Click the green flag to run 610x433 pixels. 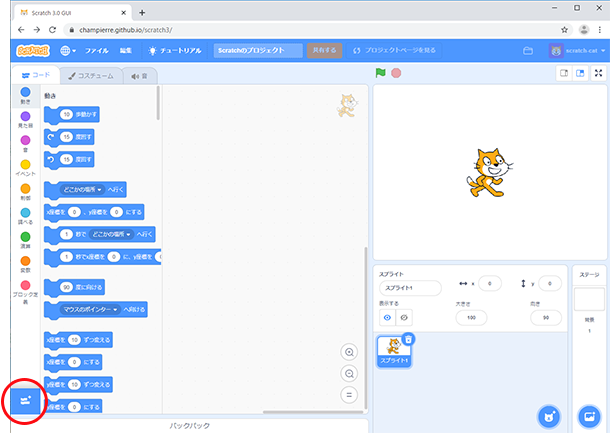(380, 73)
